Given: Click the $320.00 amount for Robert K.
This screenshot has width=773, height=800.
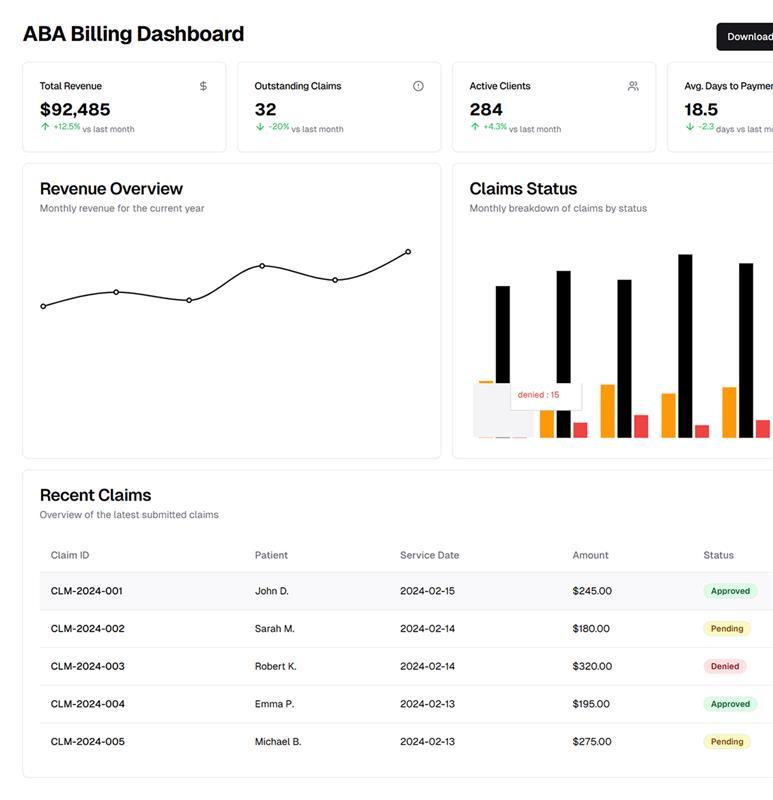Looking at the screenshot, I should point(592,666).
